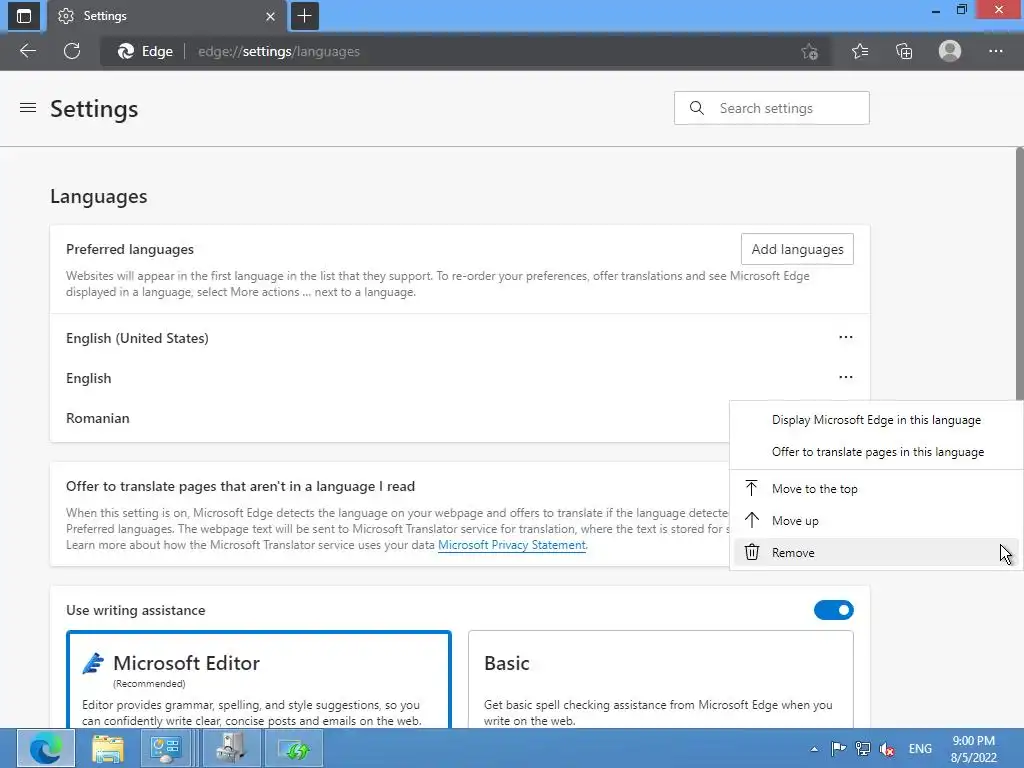Click the page vertical scrollbar thumb
Image resolution: width=1024 pixels, height=768 pixels.
click(x=1019, y=274)
